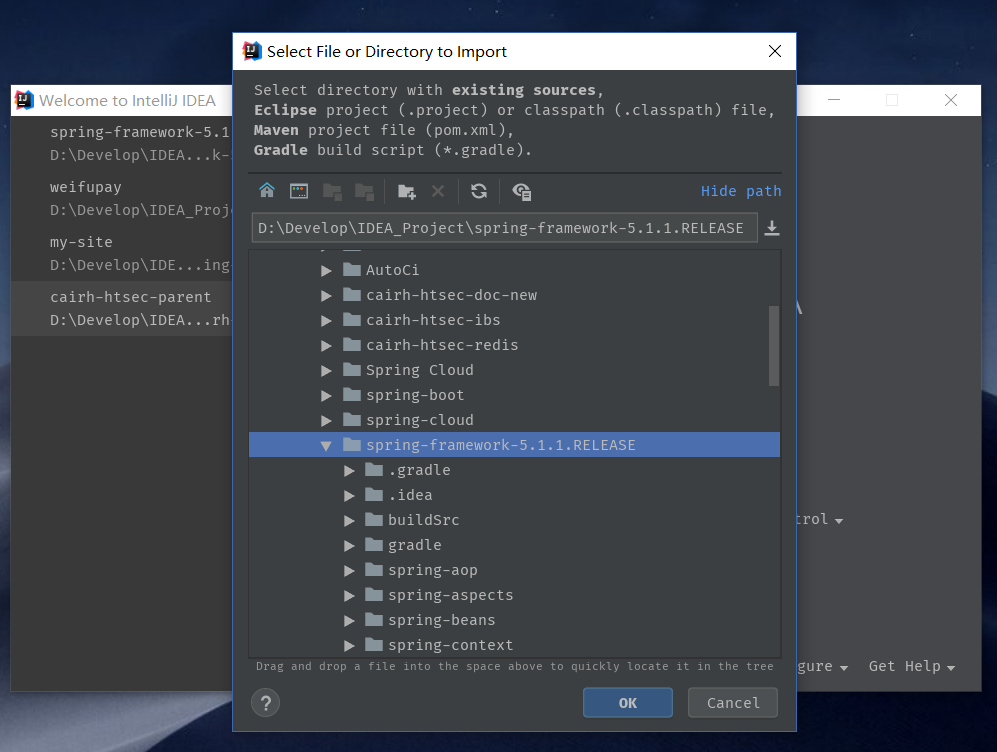Select the gradle tree row
This screenshot has width=997, height=752.
click(x=514, y=545)
